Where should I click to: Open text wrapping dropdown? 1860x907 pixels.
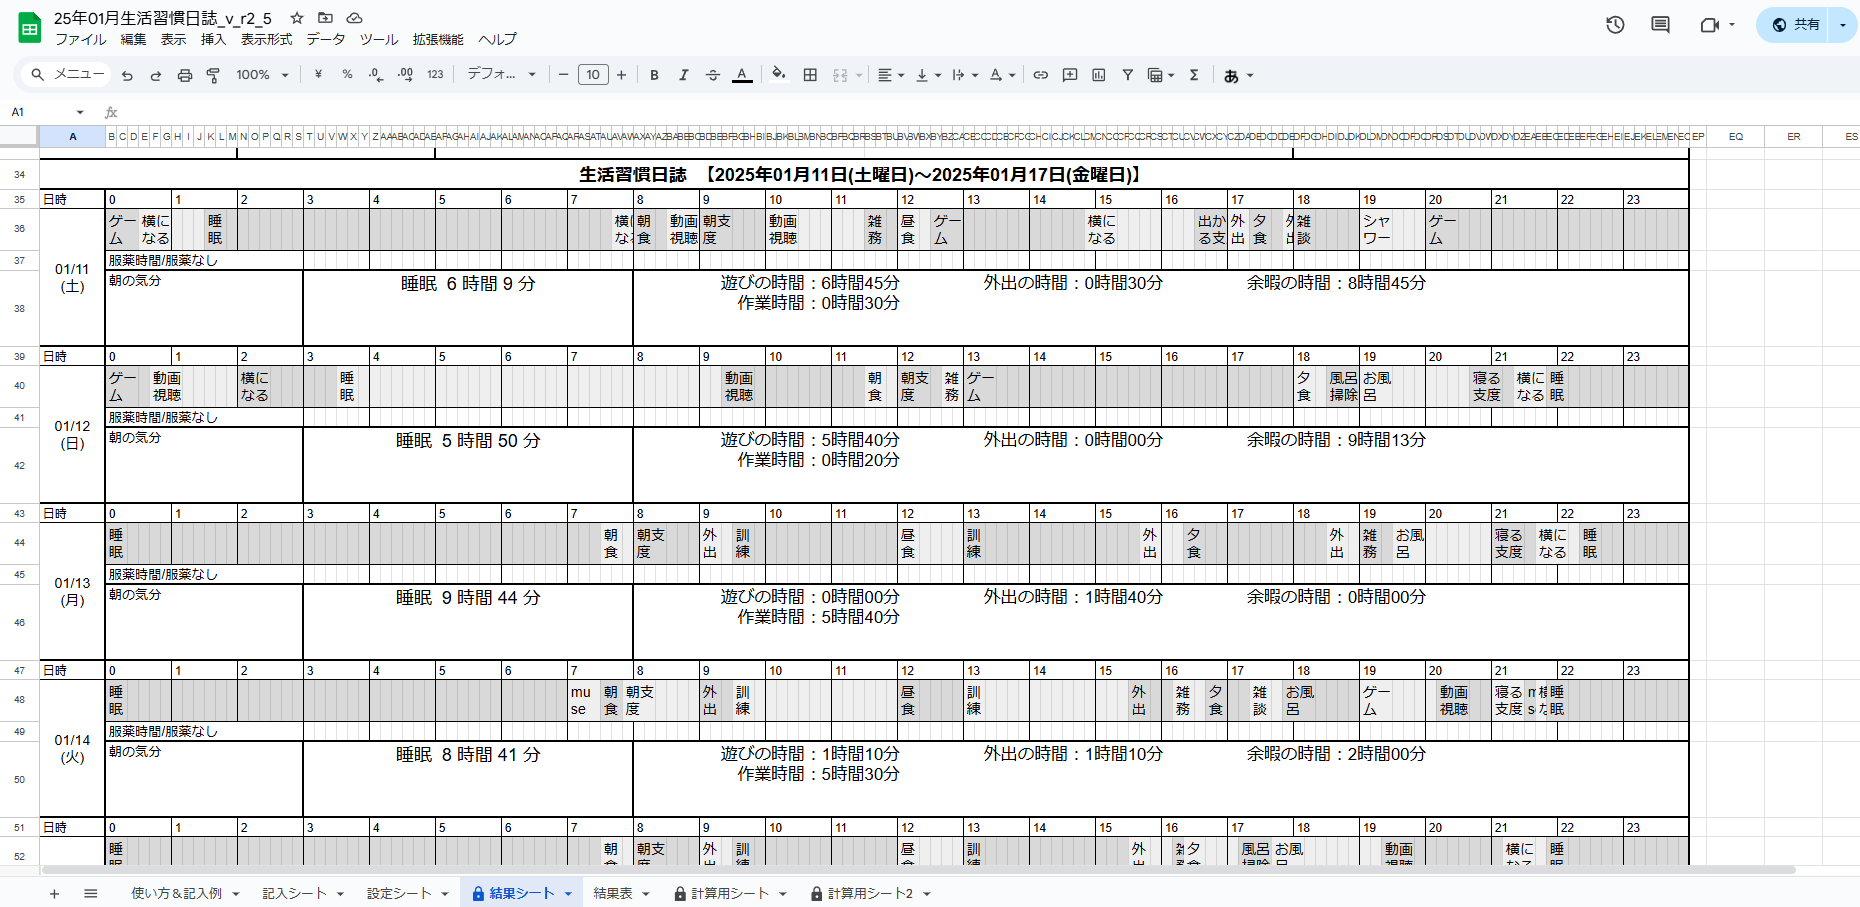(965, 75)
